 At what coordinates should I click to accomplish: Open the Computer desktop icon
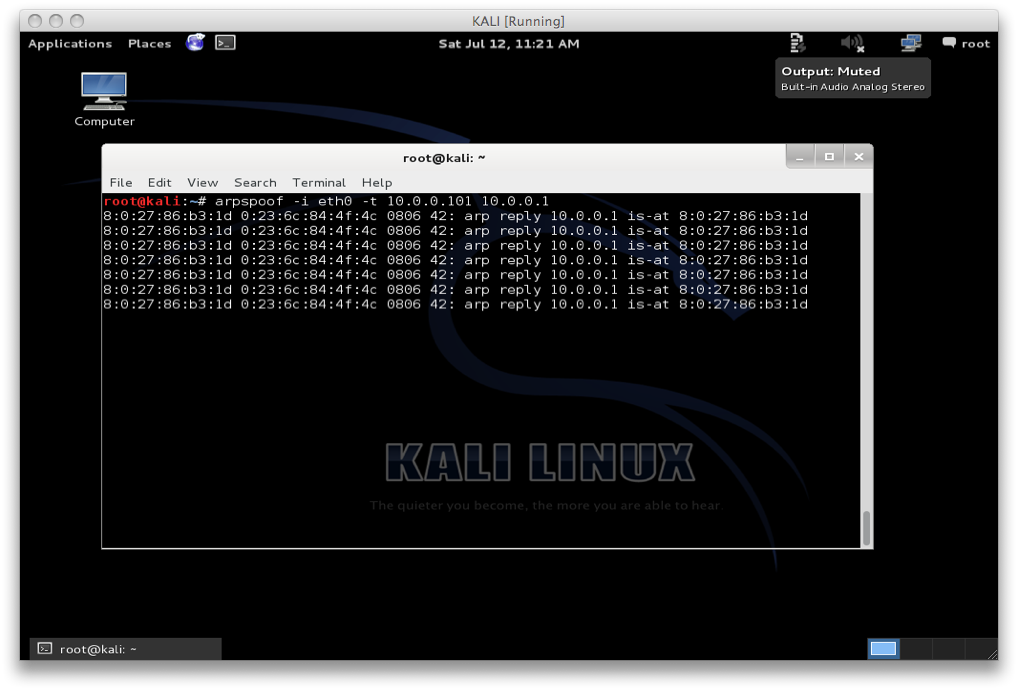[x=104, y=99]
